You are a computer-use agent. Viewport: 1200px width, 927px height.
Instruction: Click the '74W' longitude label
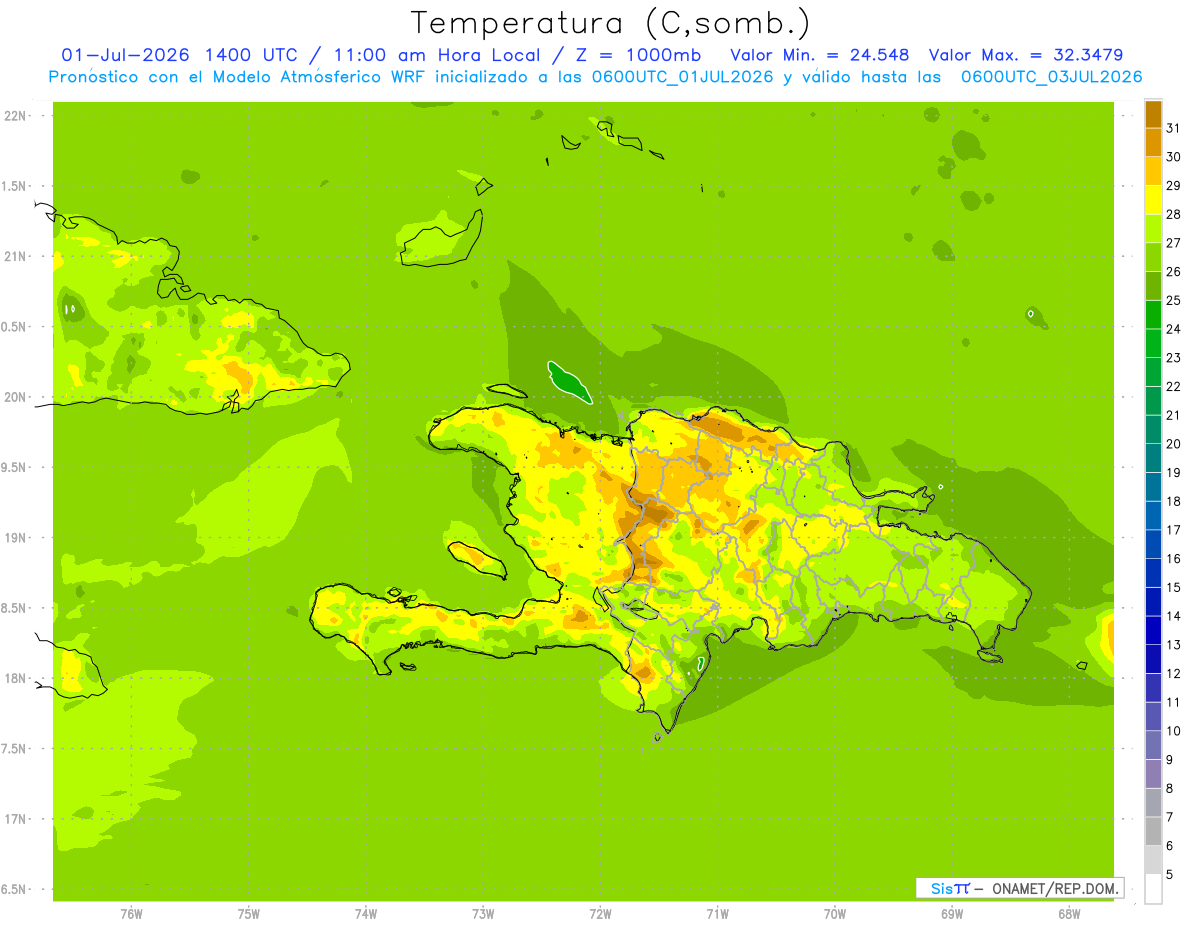click(366, 914)
